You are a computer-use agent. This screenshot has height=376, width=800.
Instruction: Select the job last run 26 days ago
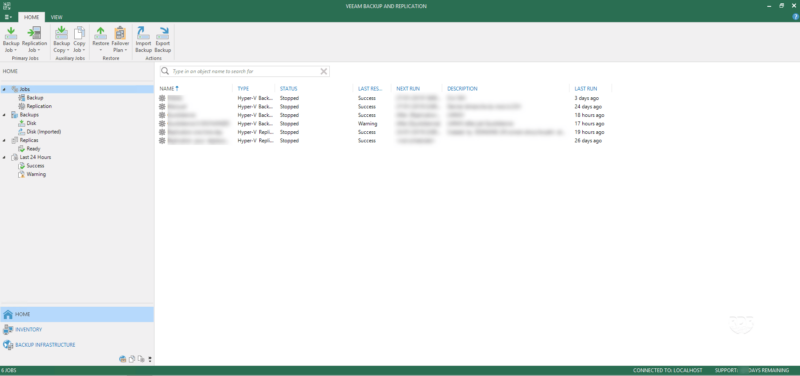pyautogui.click(x=385, y=140)
